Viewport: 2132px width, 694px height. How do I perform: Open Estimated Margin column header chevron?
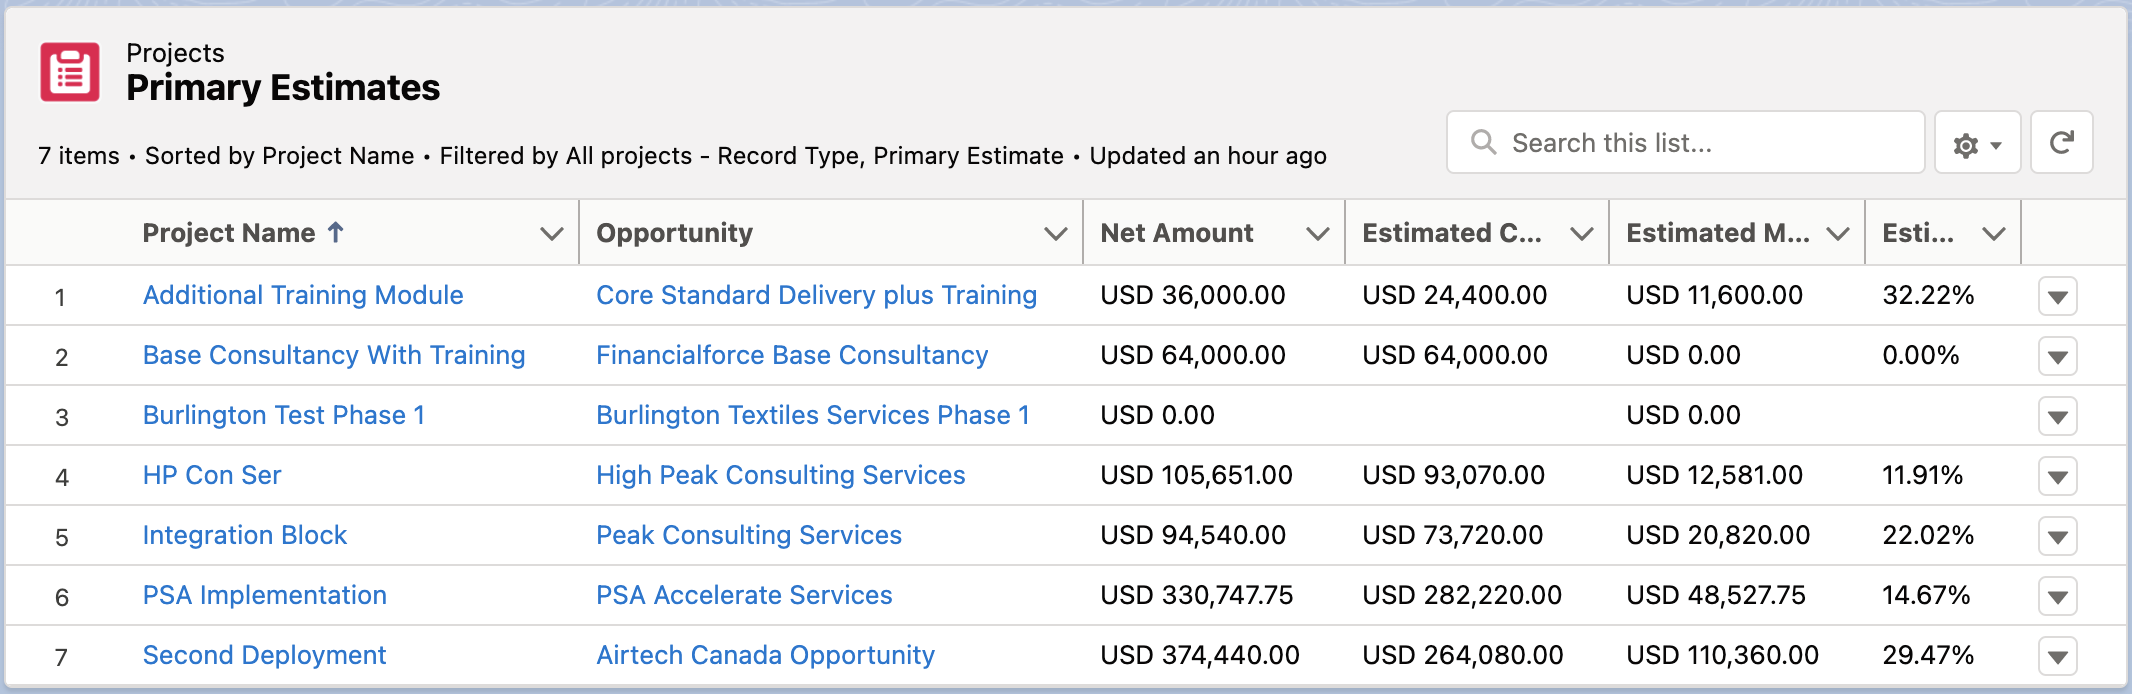click(x=1837, y=234)
